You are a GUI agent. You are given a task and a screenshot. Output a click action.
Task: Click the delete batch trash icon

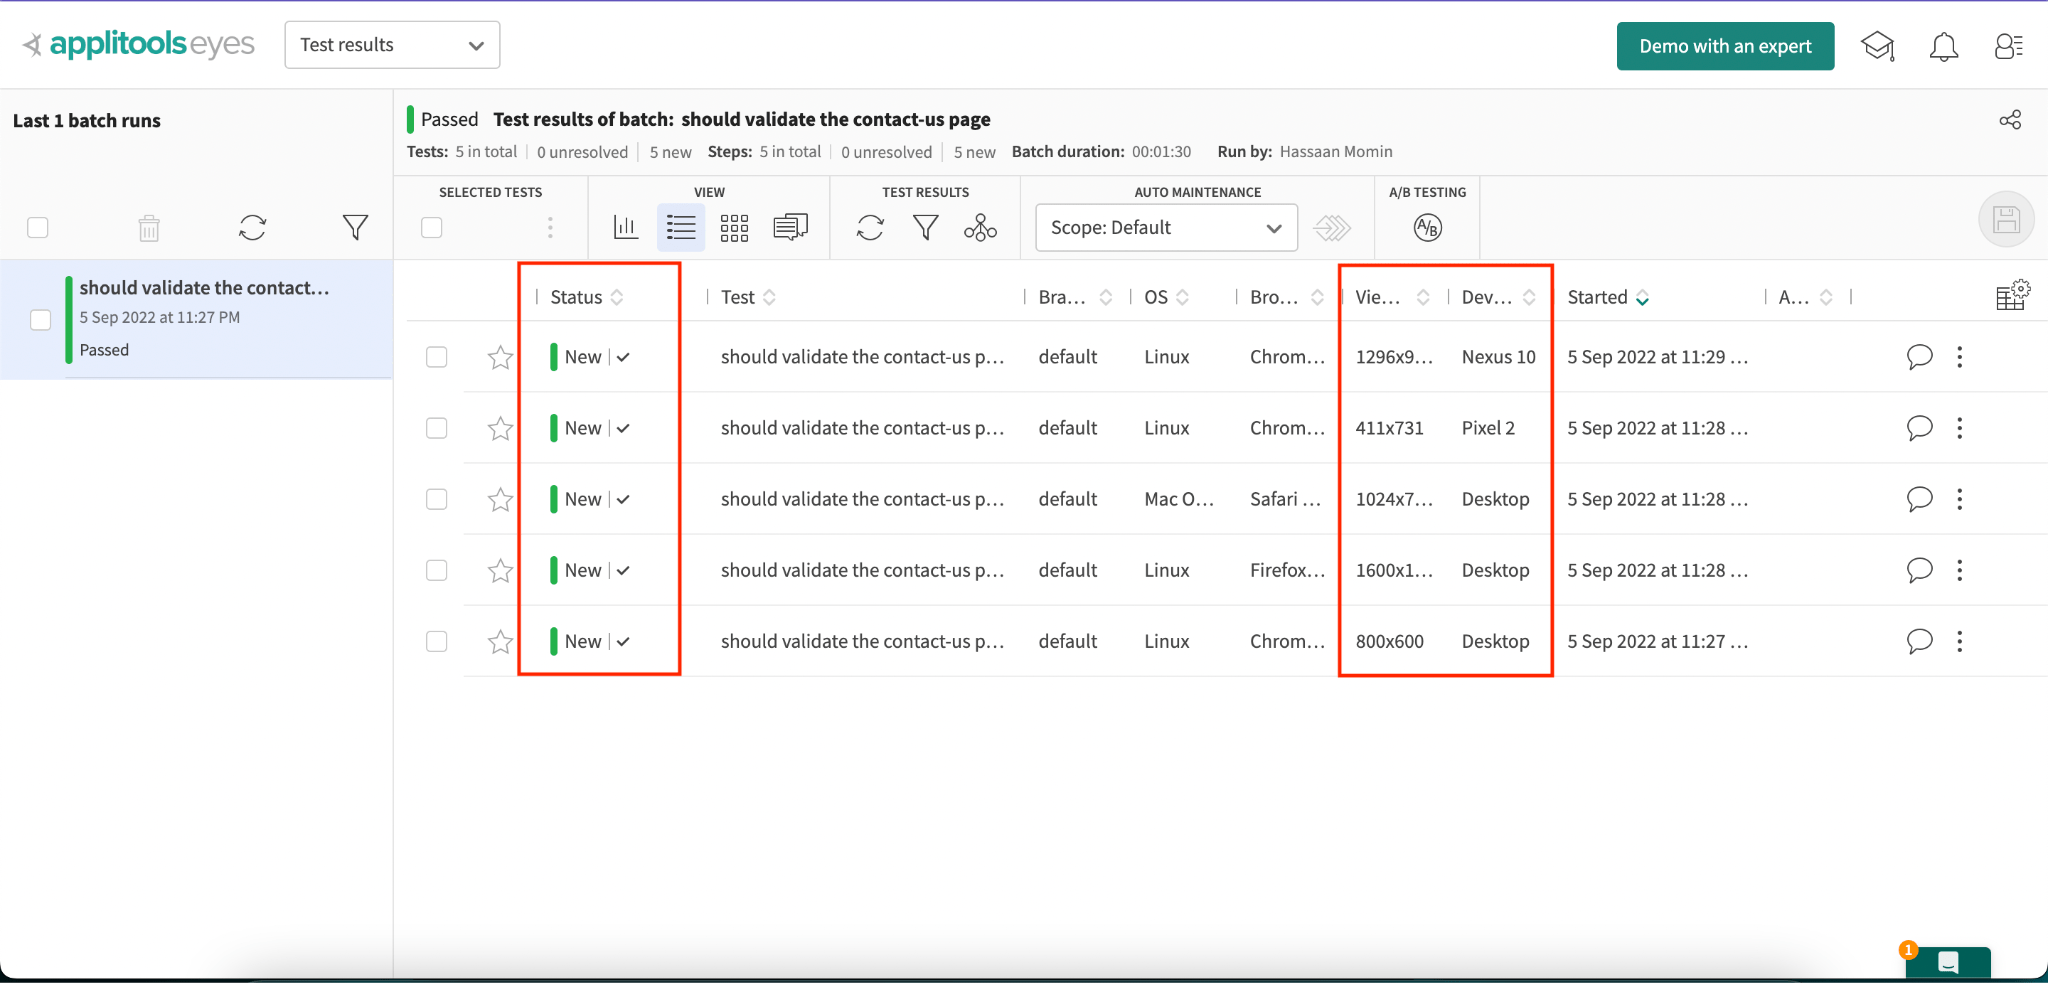149,228
